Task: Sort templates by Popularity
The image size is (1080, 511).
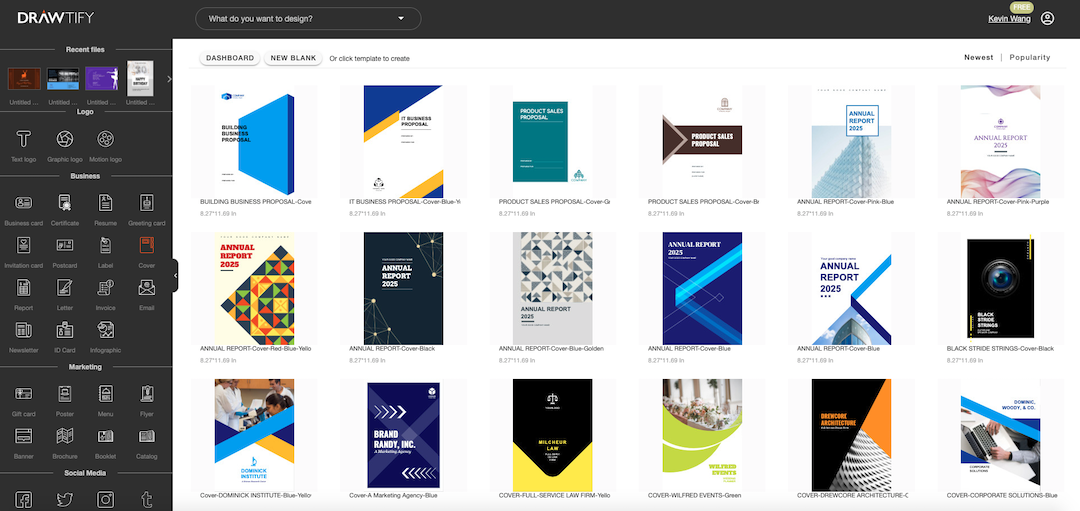Action: click(1030, 58)
